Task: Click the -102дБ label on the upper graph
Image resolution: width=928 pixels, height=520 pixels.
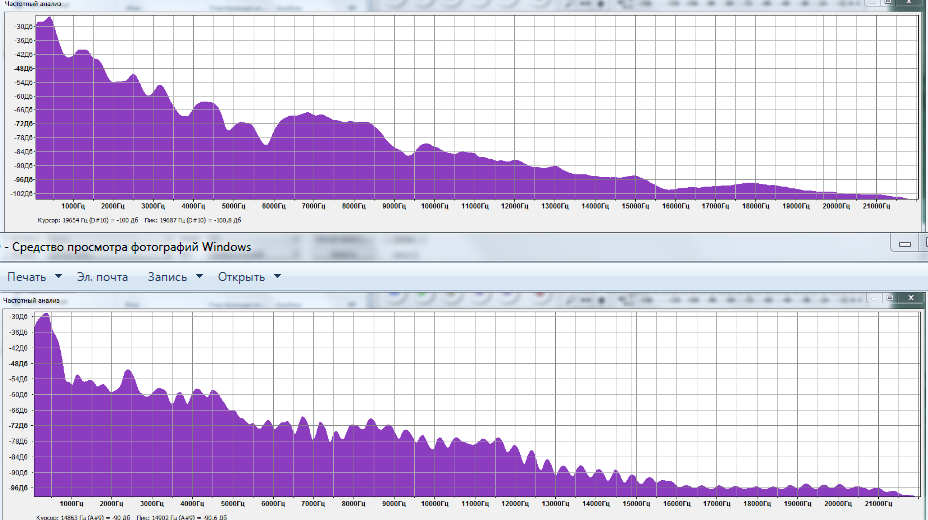Action: [23, 193]
